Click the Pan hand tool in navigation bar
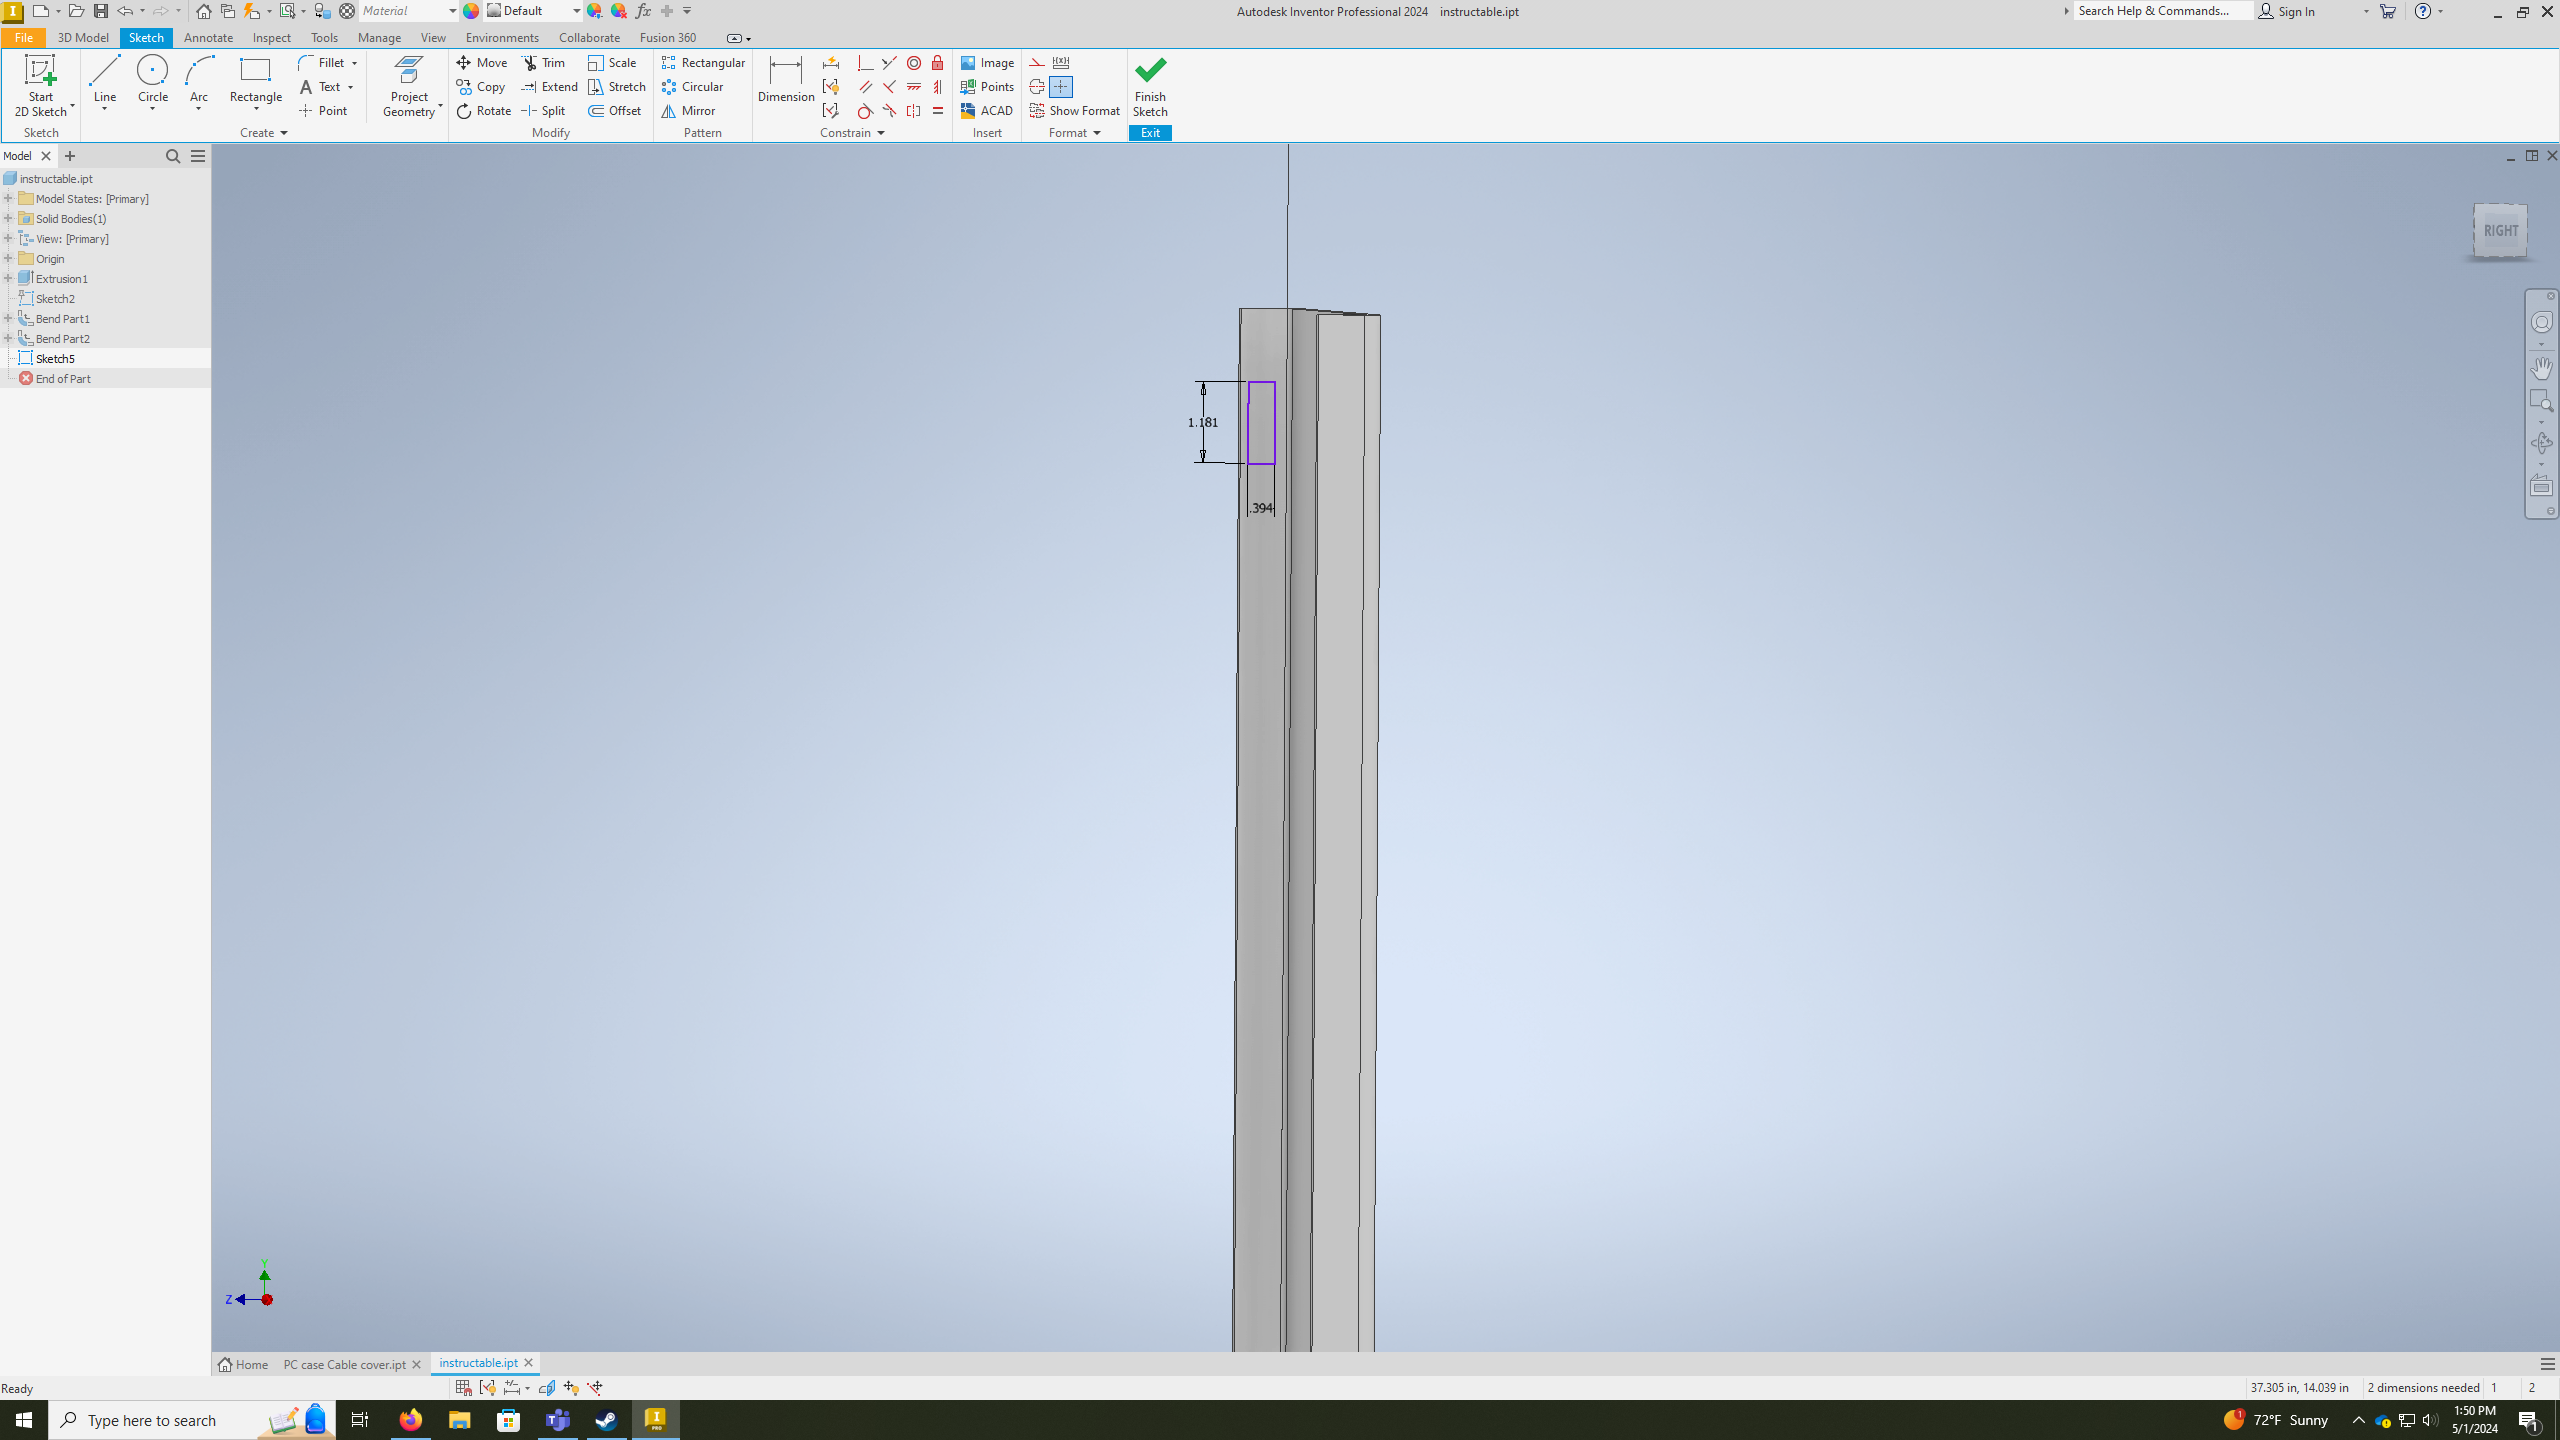This screenshot has width=2560, height=1440. (2541, 367)
